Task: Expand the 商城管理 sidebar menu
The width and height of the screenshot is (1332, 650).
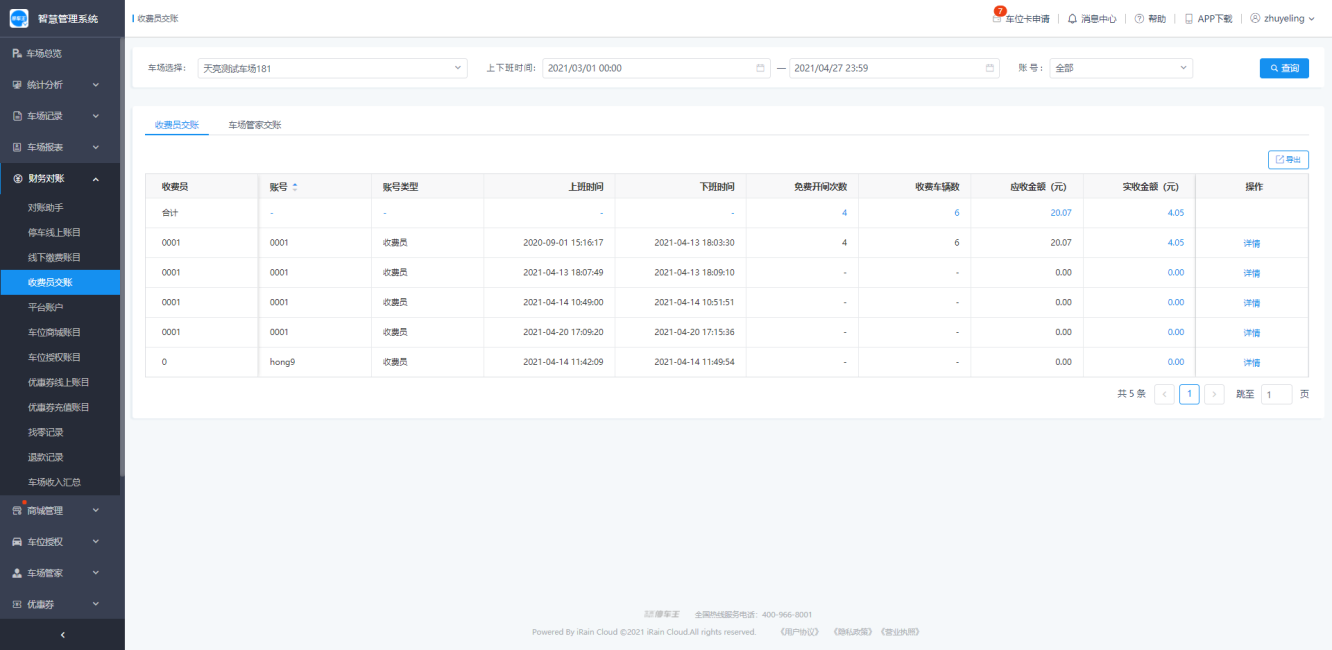Action: (62, 511)
